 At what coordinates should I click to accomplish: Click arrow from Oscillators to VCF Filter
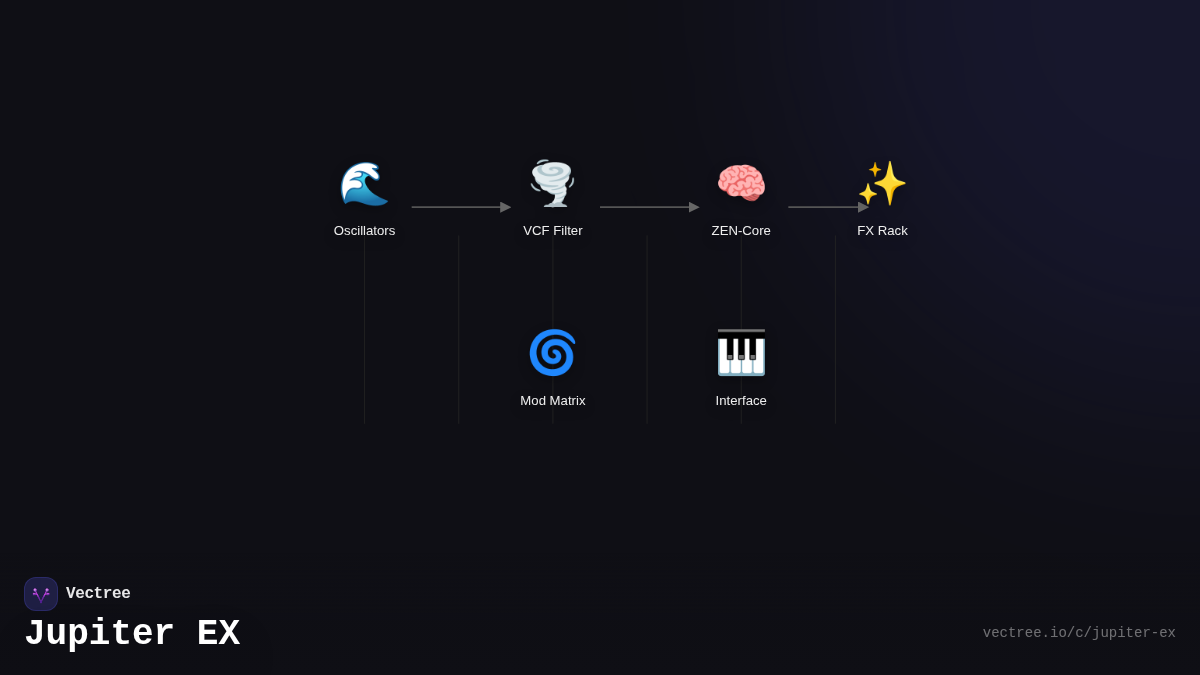[460, 207]
